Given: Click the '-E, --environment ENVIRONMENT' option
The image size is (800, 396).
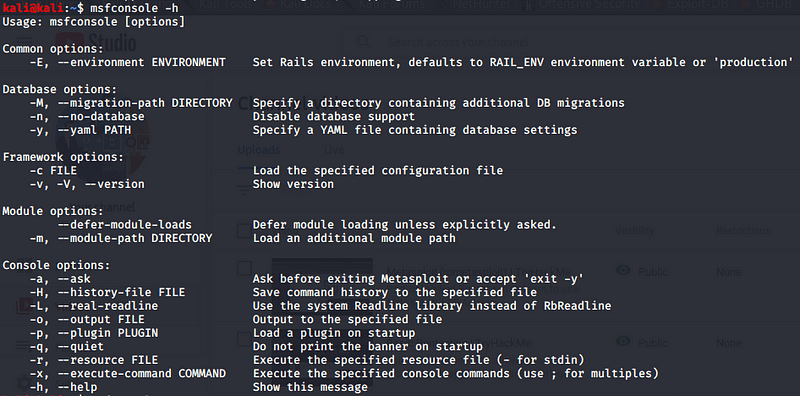Looking at the screenshot, I should (128, 62).
